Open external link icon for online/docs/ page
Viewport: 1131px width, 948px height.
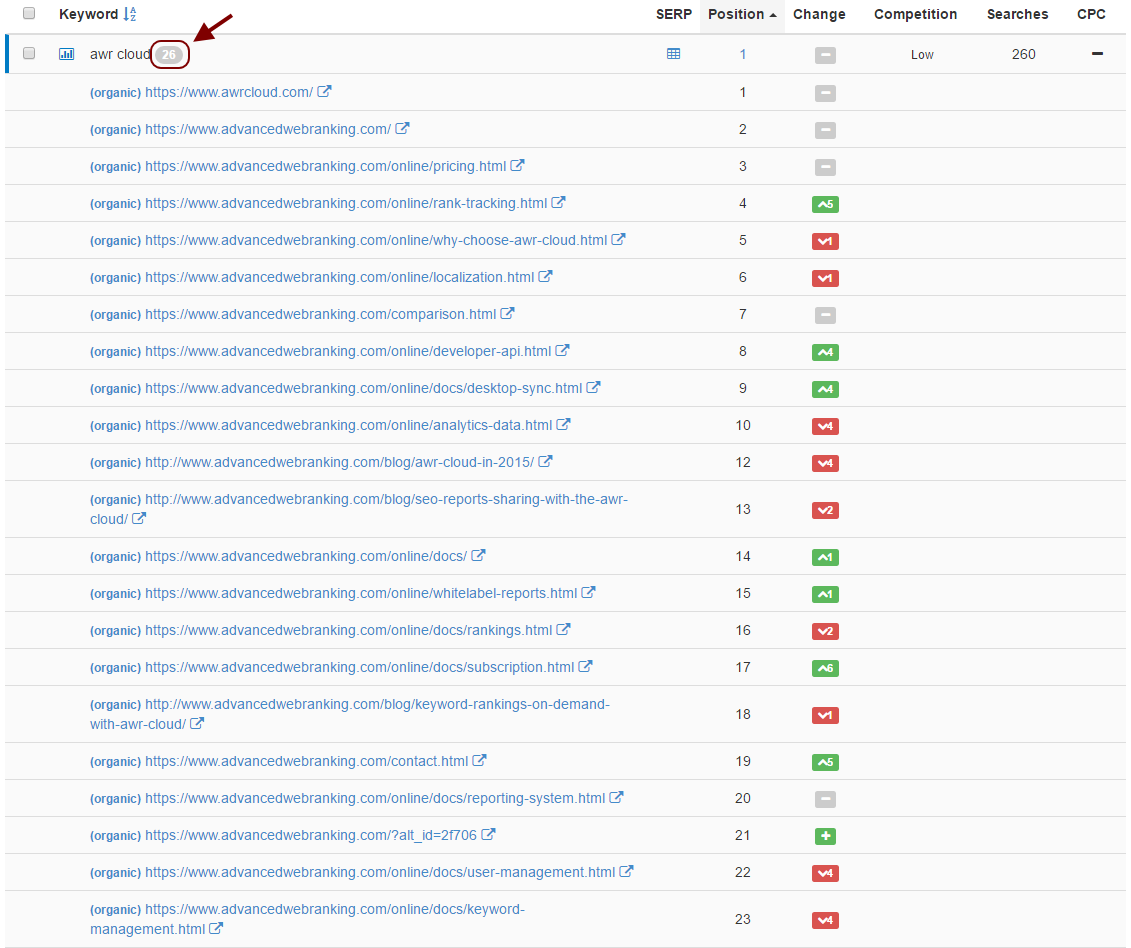click(478, 556)
